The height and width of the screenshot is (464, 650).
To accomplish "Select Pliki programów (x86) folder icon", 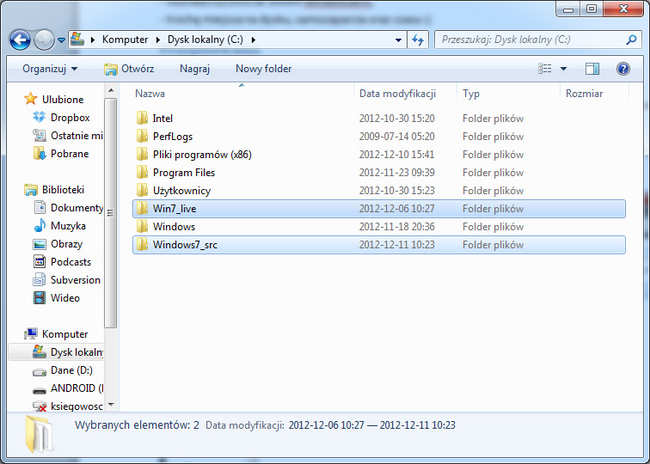I will [x=142, y=154].
